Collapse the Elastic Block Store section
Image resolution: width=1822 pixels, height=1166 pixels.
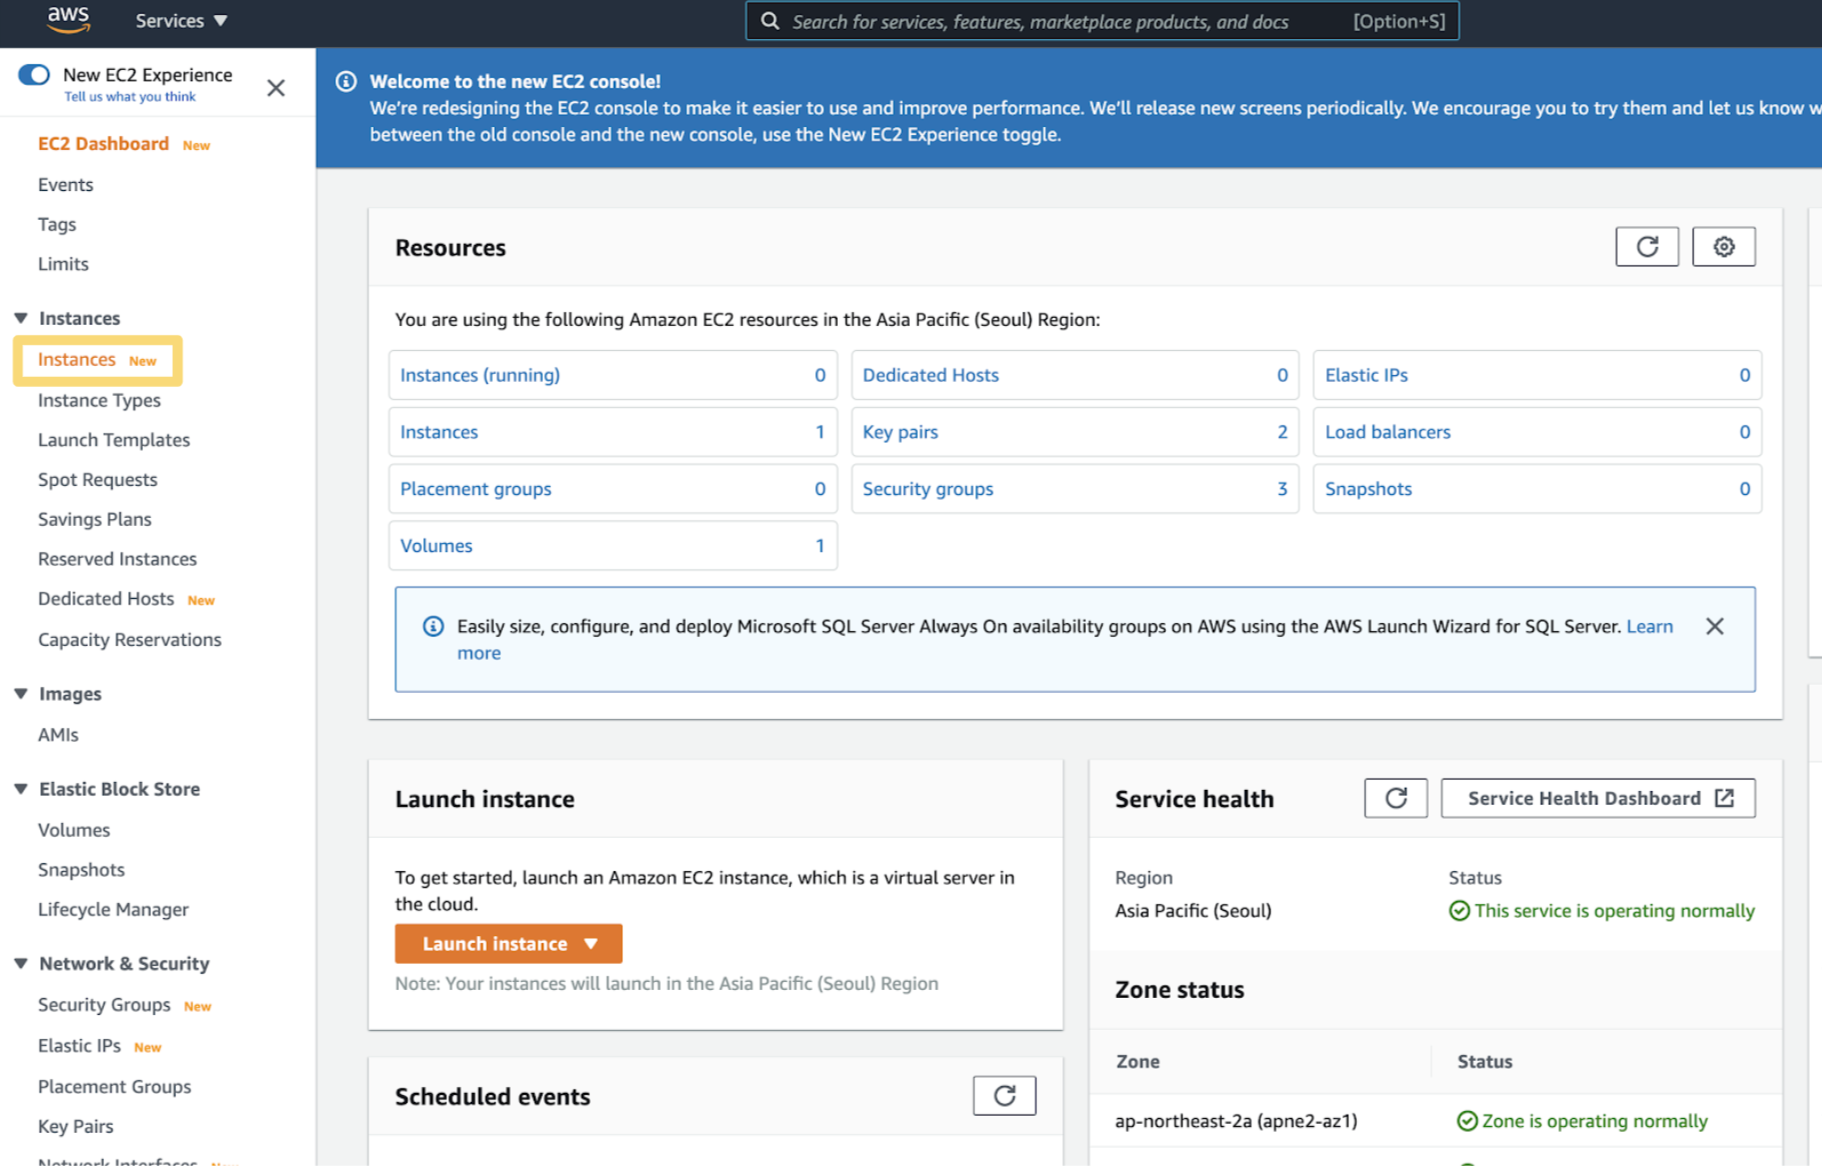[21, 789]
